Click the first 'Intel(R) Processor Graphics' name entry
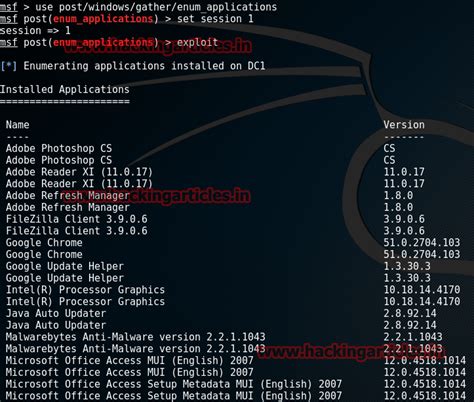 point(85,290)
